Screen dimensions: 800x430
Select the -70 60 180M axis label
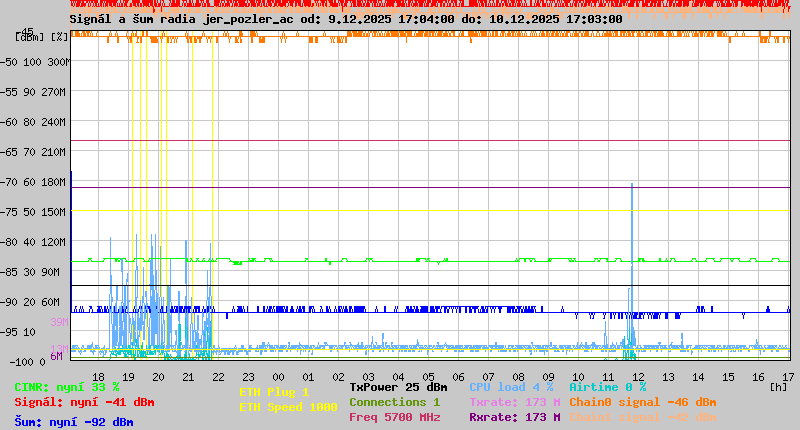(33, 182)
